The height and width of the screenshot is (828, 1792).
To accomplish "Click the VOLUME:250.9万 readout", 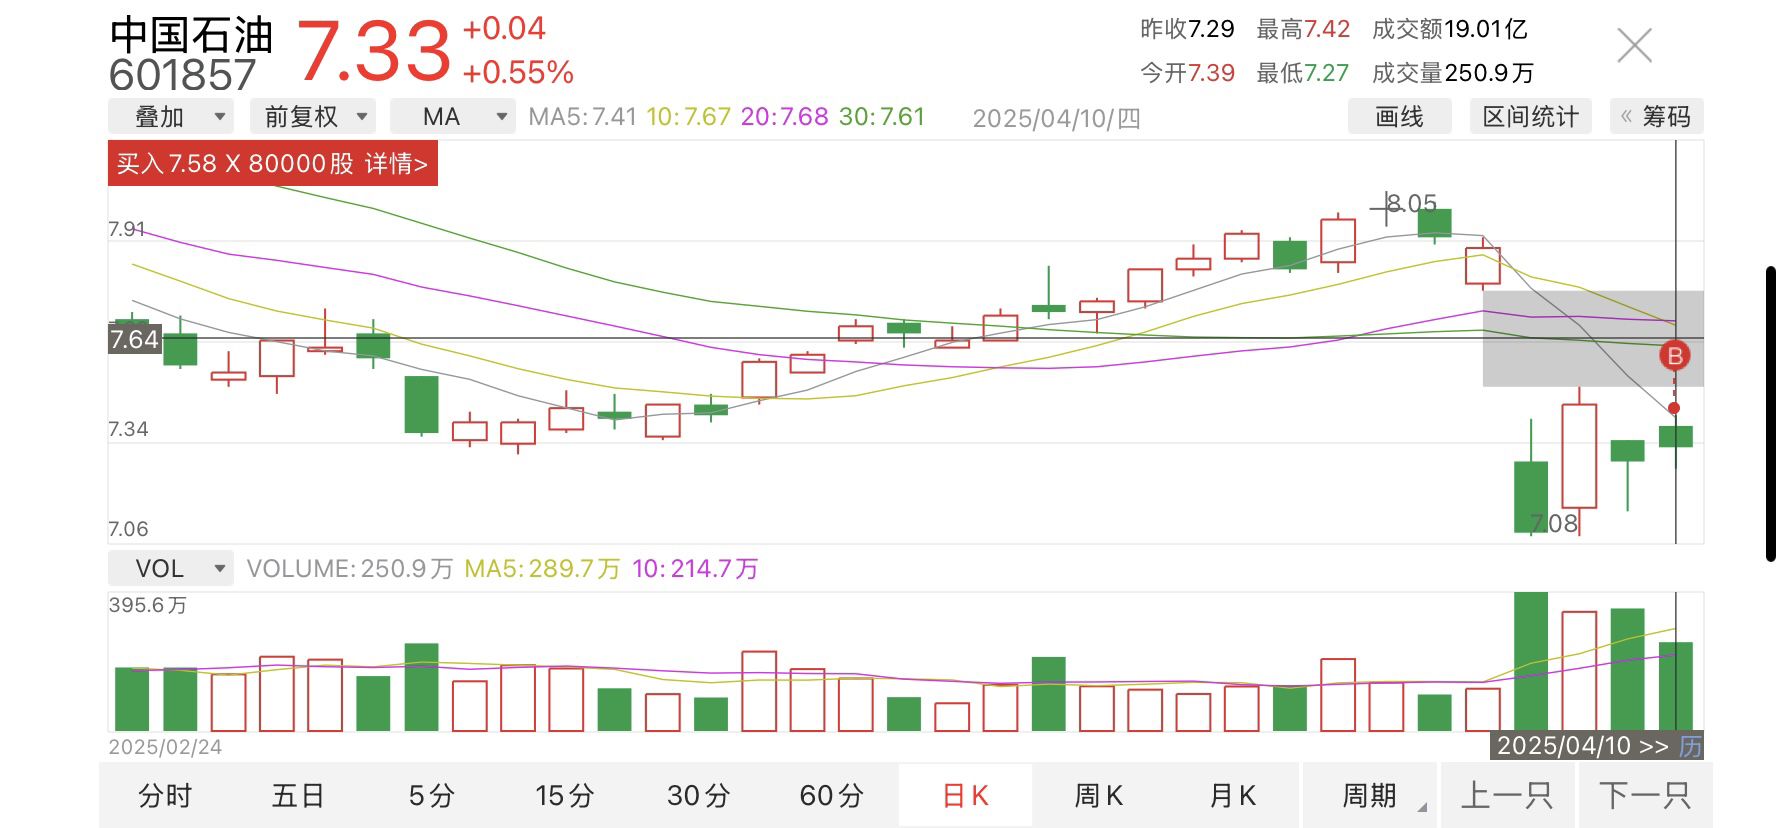I will [350, 569].
